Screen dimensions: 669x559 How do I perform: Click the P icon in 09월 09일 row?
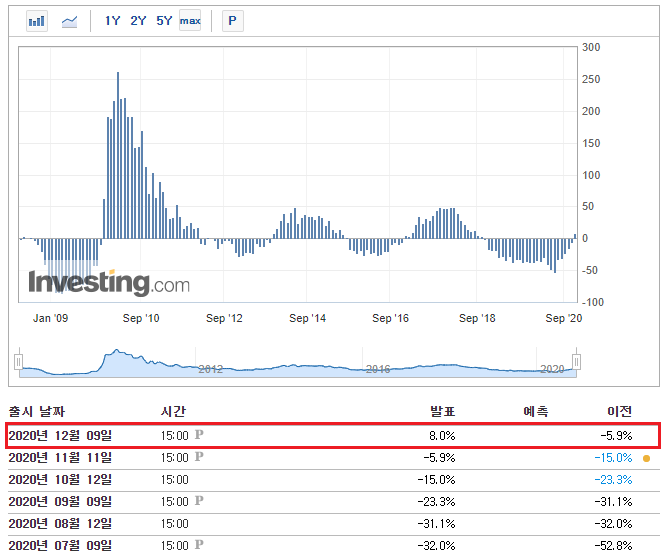[x=199, y=501]
